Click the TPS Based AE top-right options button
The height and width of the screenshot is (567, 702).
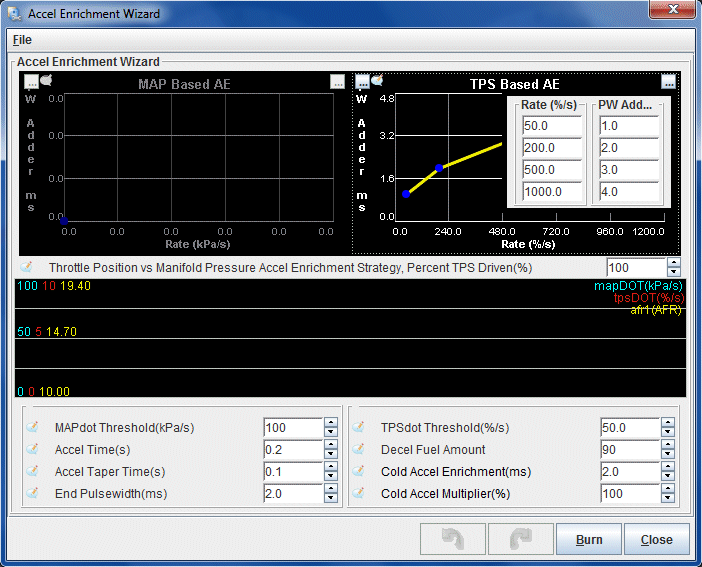pos(668,82)
